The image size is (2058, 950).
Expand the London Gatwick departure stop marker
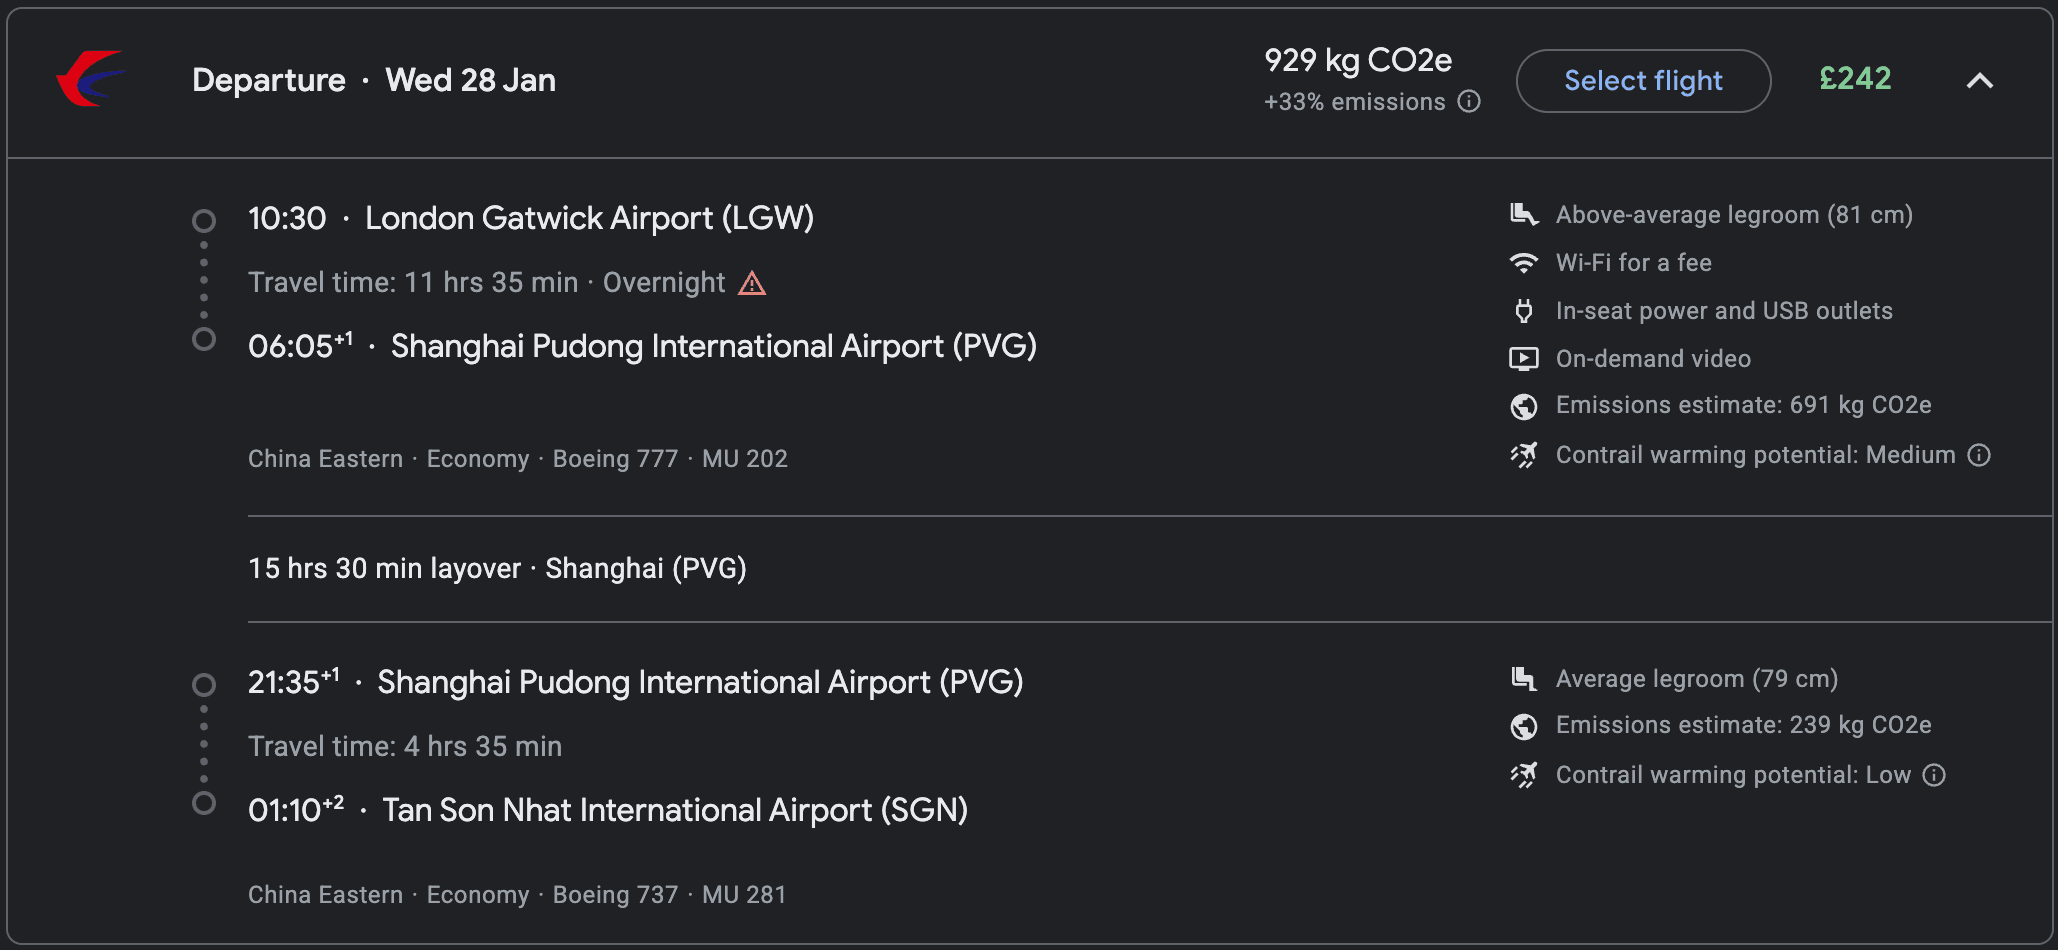click(204, 219)
